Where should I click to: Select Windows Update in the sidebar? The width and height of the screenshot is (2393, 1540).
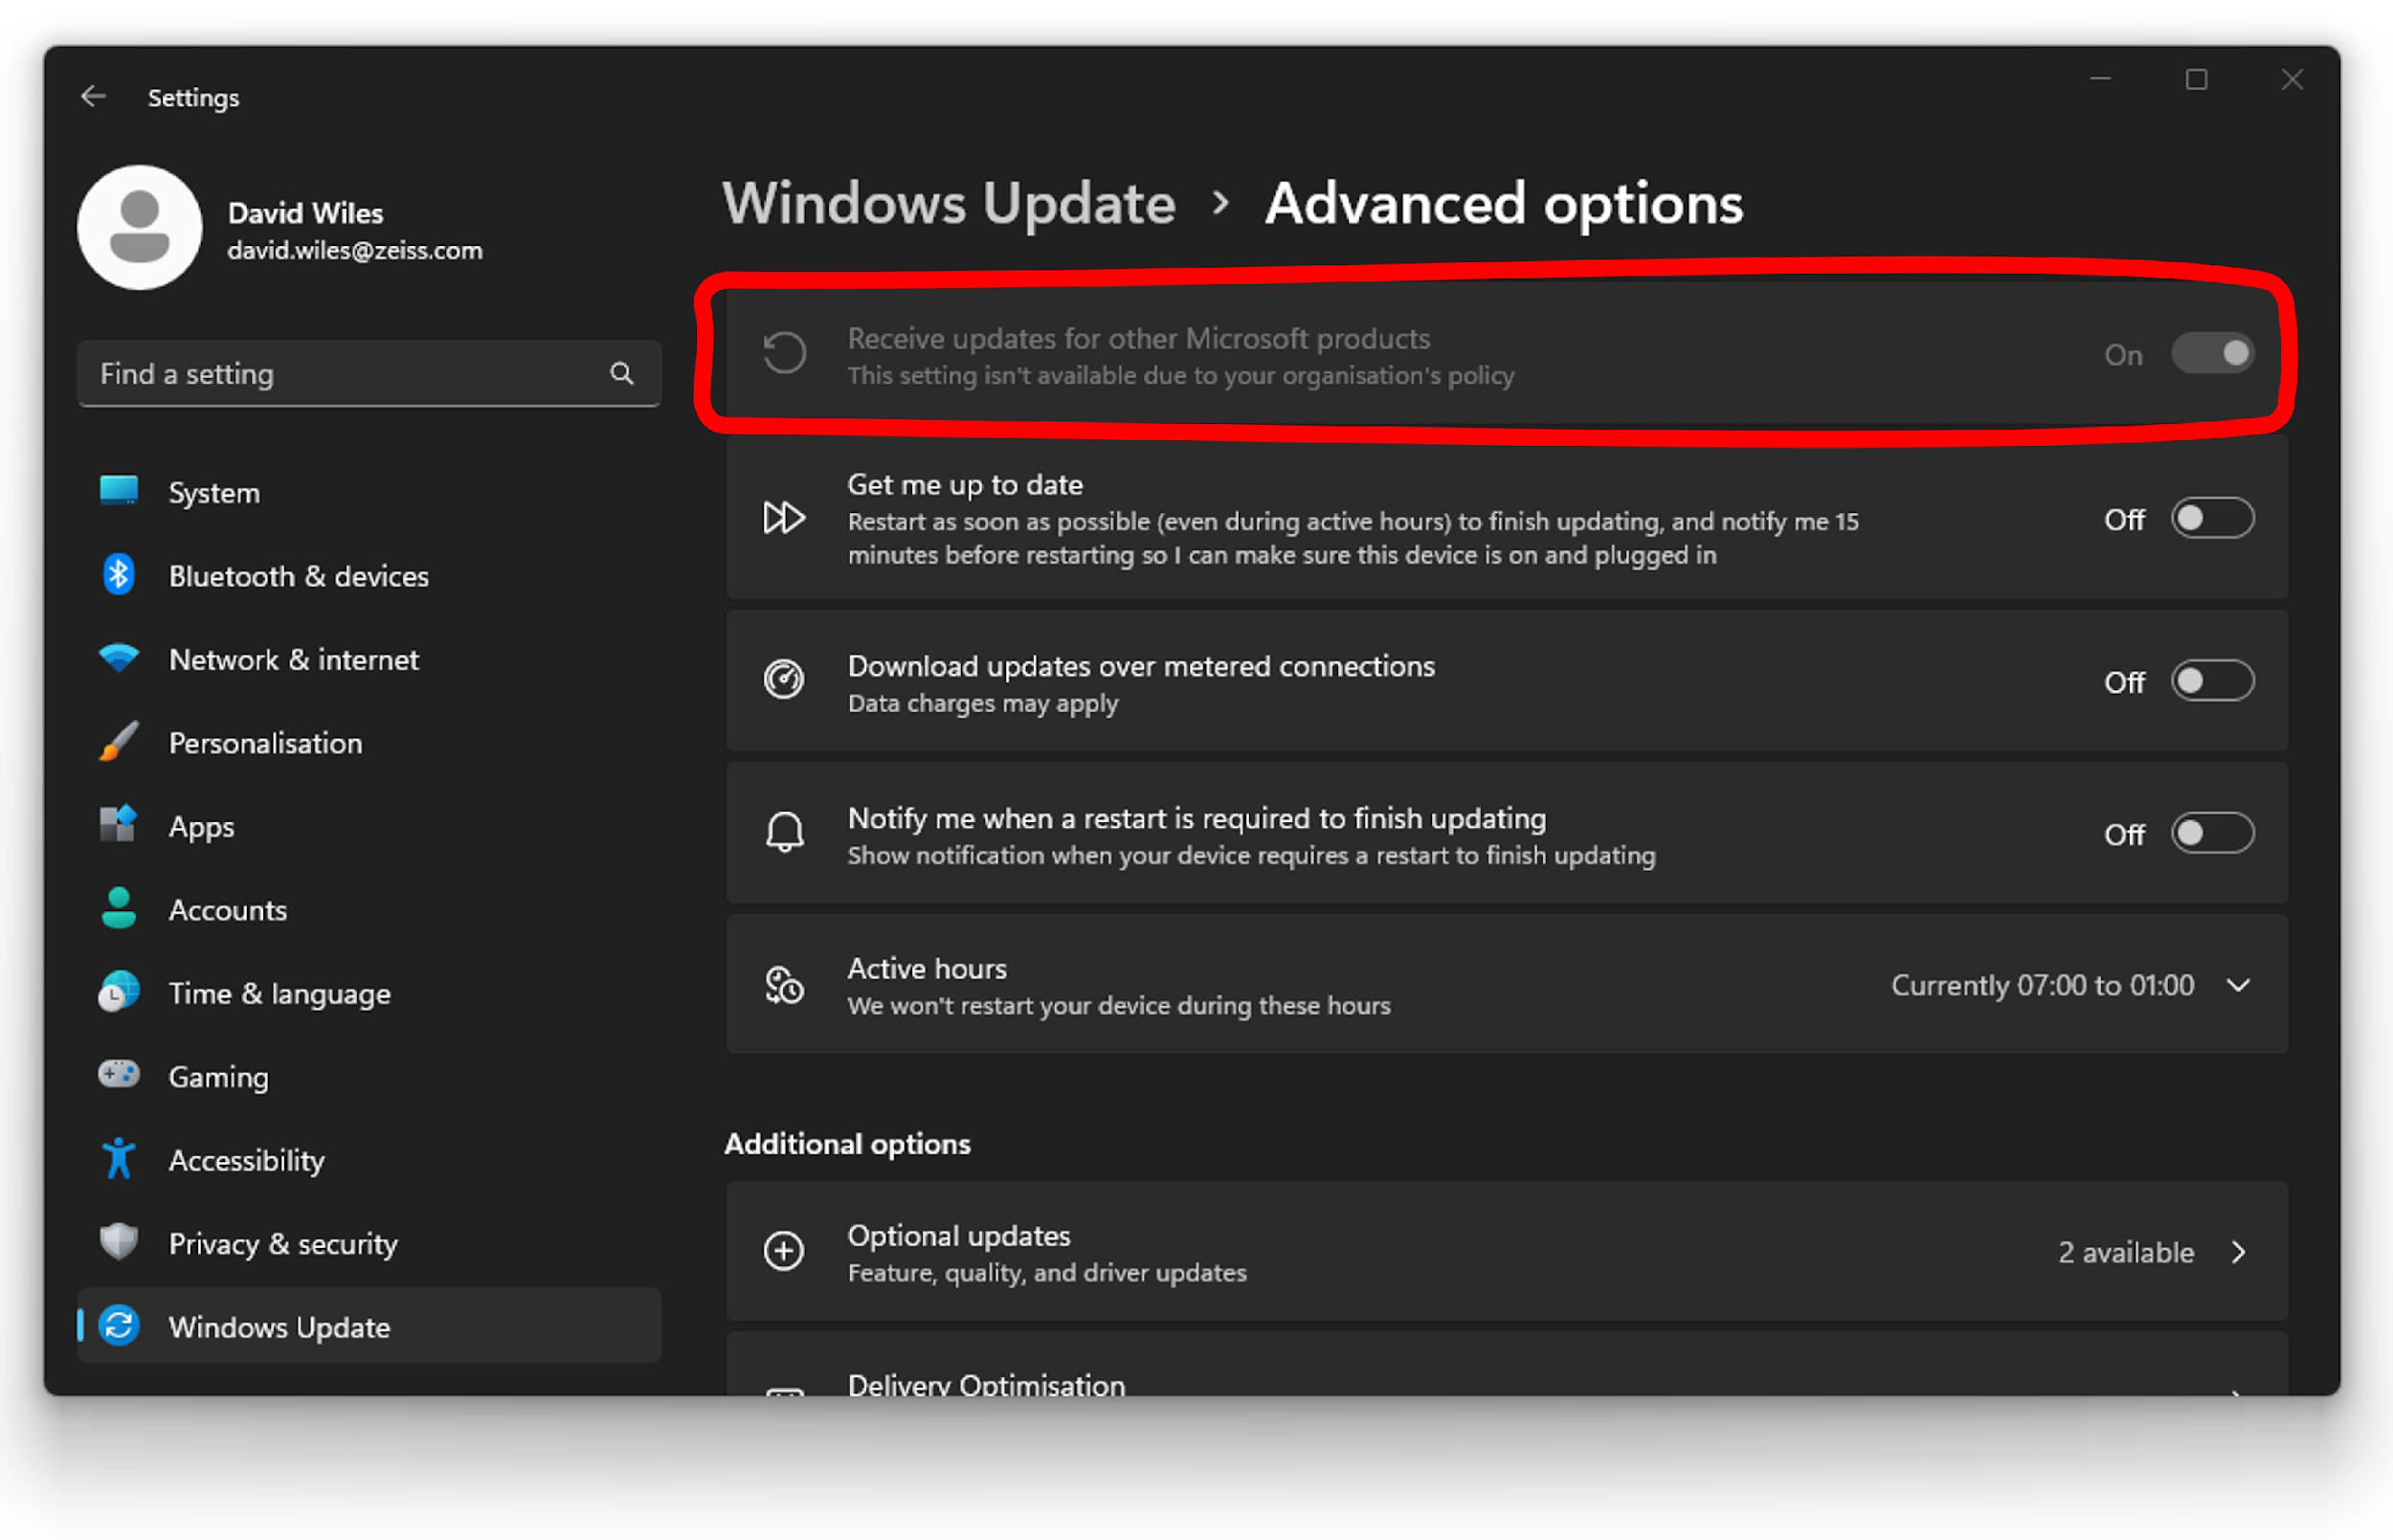pyautogui.click(x=280, y=1326)
